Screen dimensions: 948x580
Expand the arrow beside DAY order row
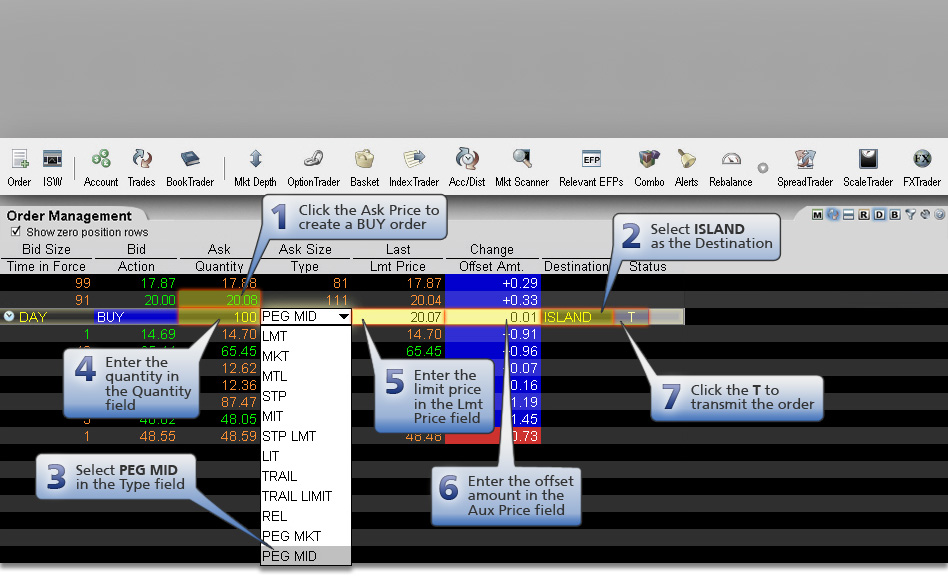pos(9,316)
